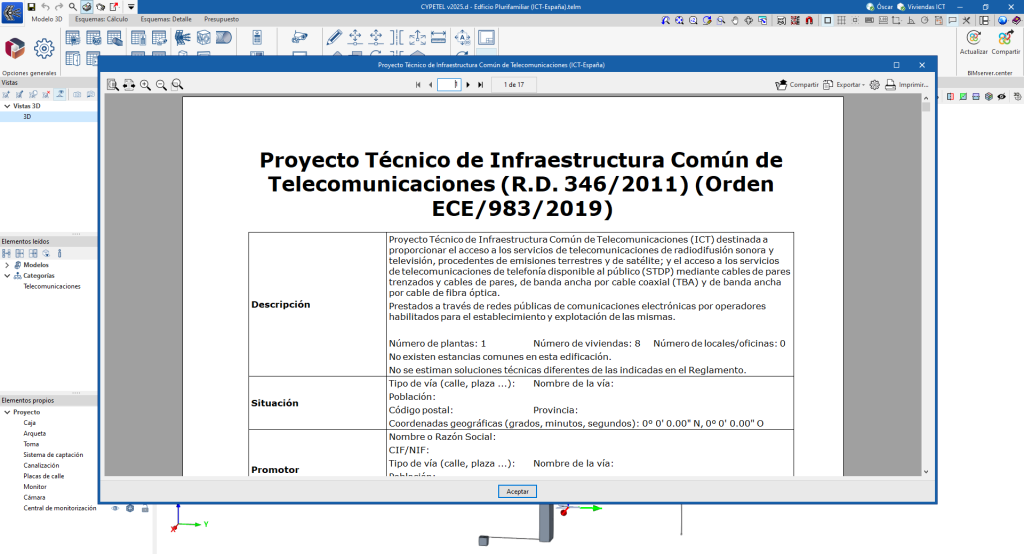Open the quick access customize dropdown arrow
This screenshot has width=1024, height=554.
click(131, 7)
